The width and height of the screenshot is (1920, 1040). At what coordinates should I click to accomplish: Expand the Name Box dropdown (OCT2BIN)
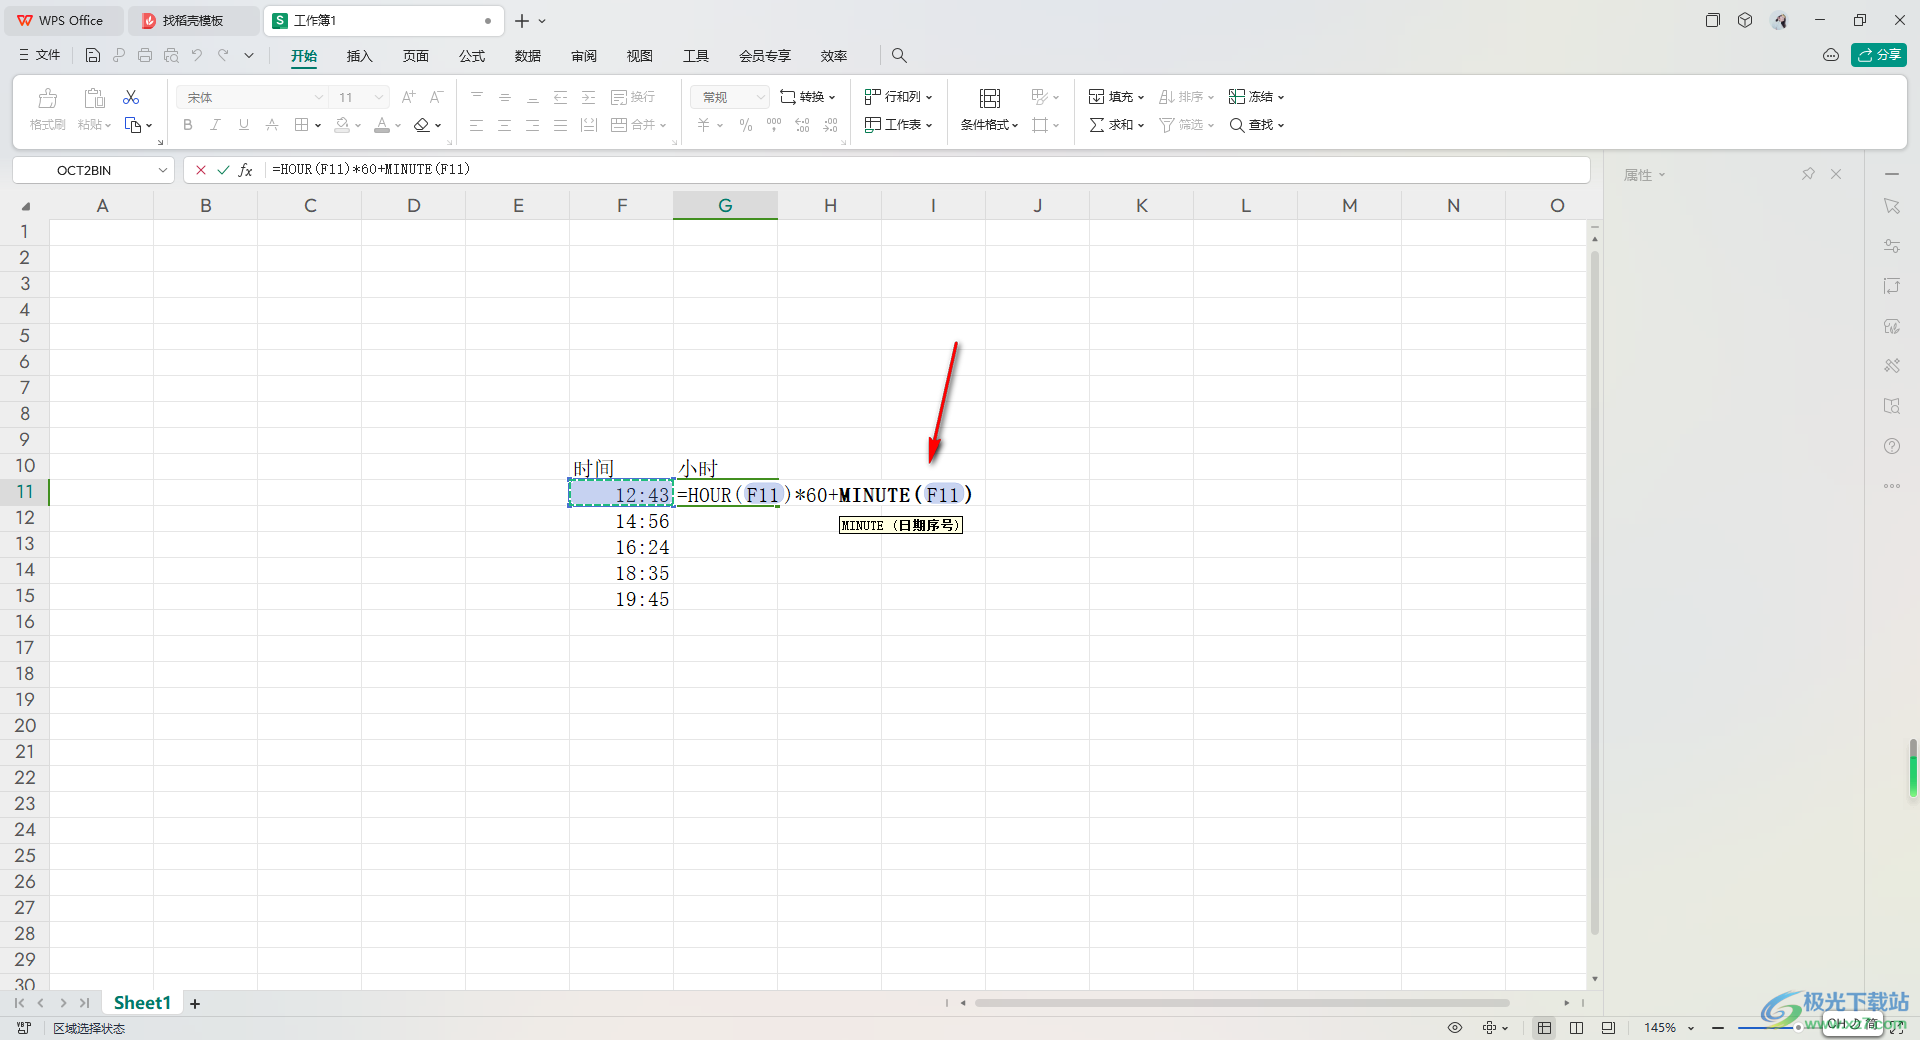pyautogui.click(x=162, y=170)
